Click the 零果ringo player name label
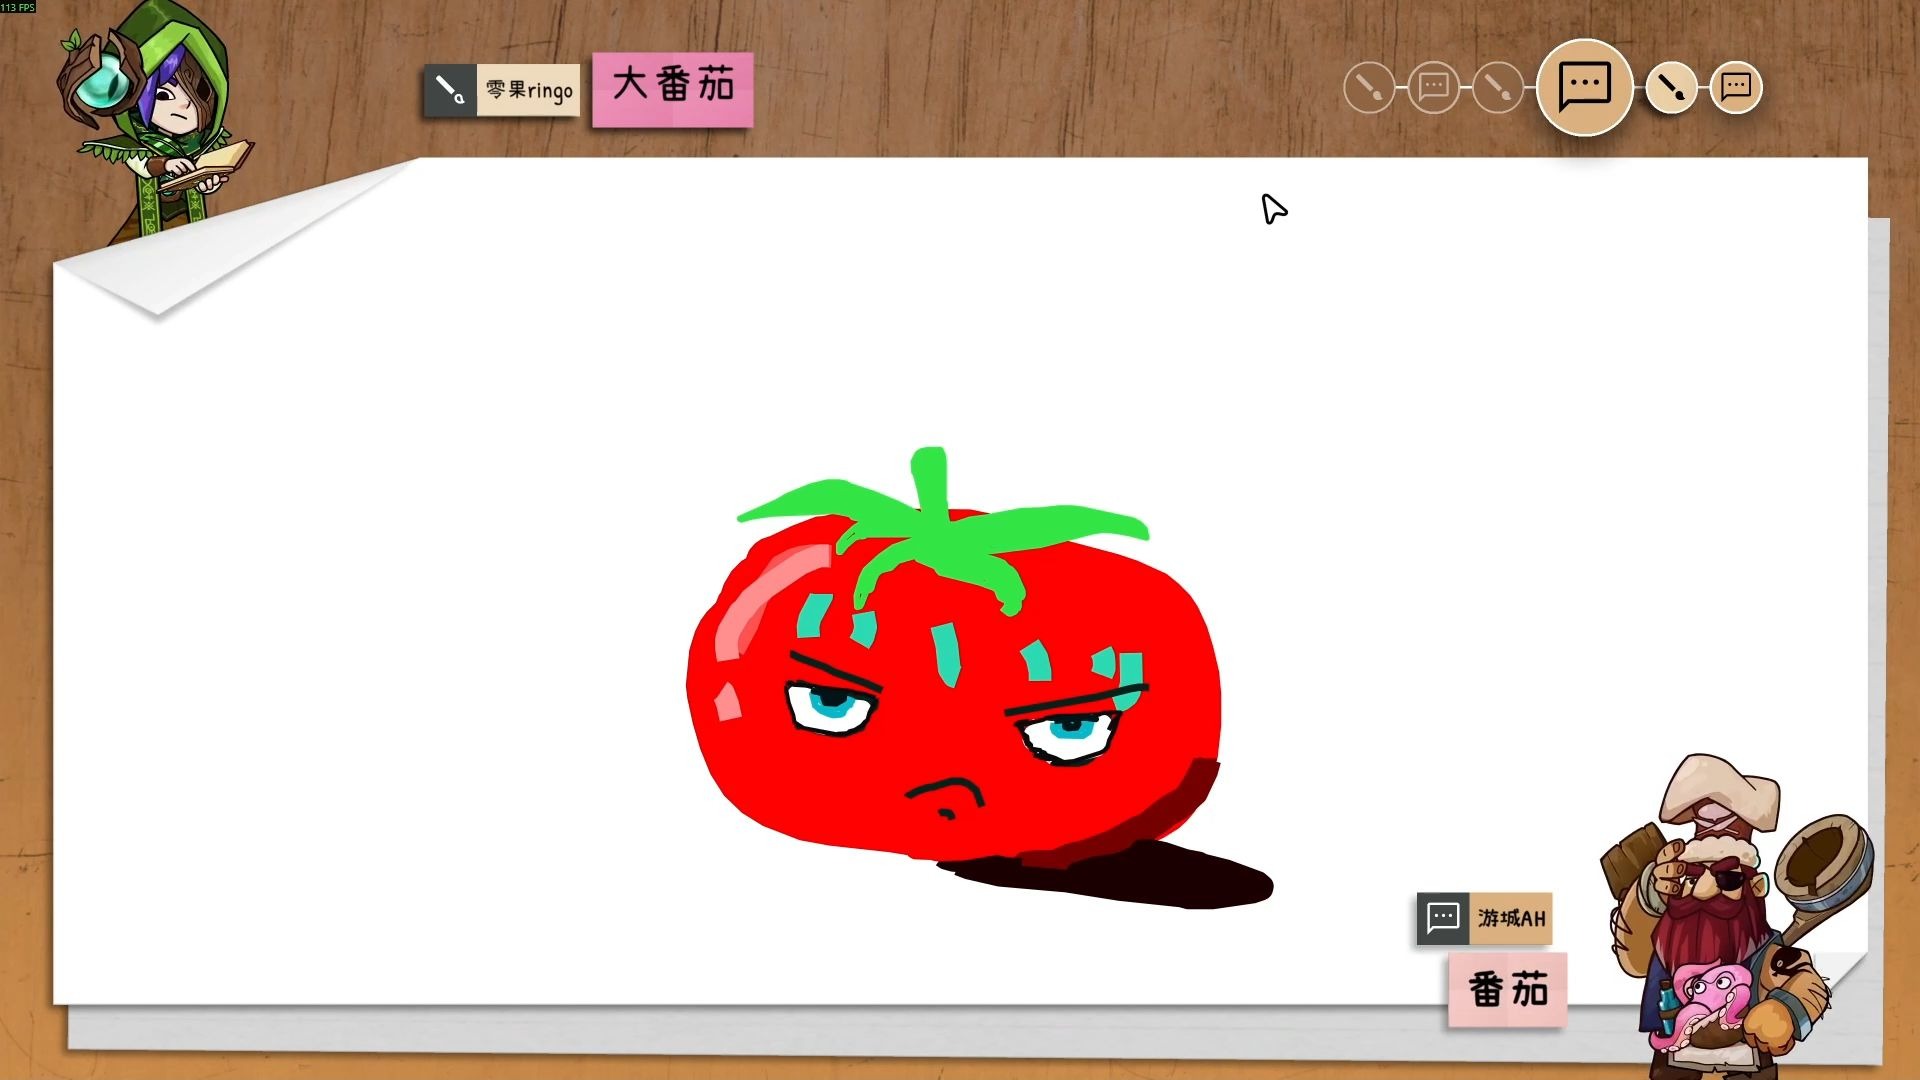 (528, 91)
